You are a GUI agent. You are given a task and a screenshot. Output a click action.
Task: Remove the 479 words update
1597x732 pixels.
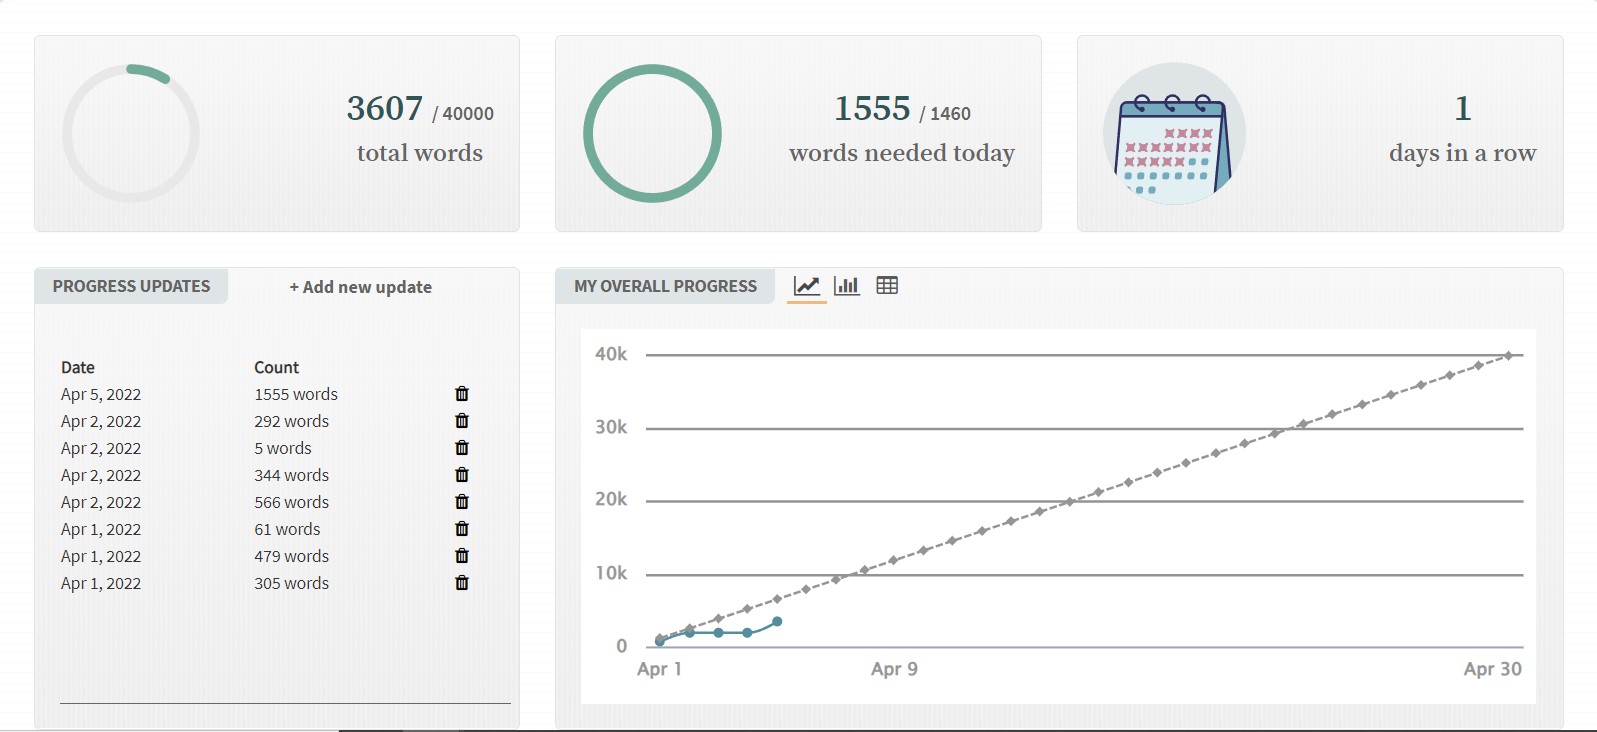462,556
